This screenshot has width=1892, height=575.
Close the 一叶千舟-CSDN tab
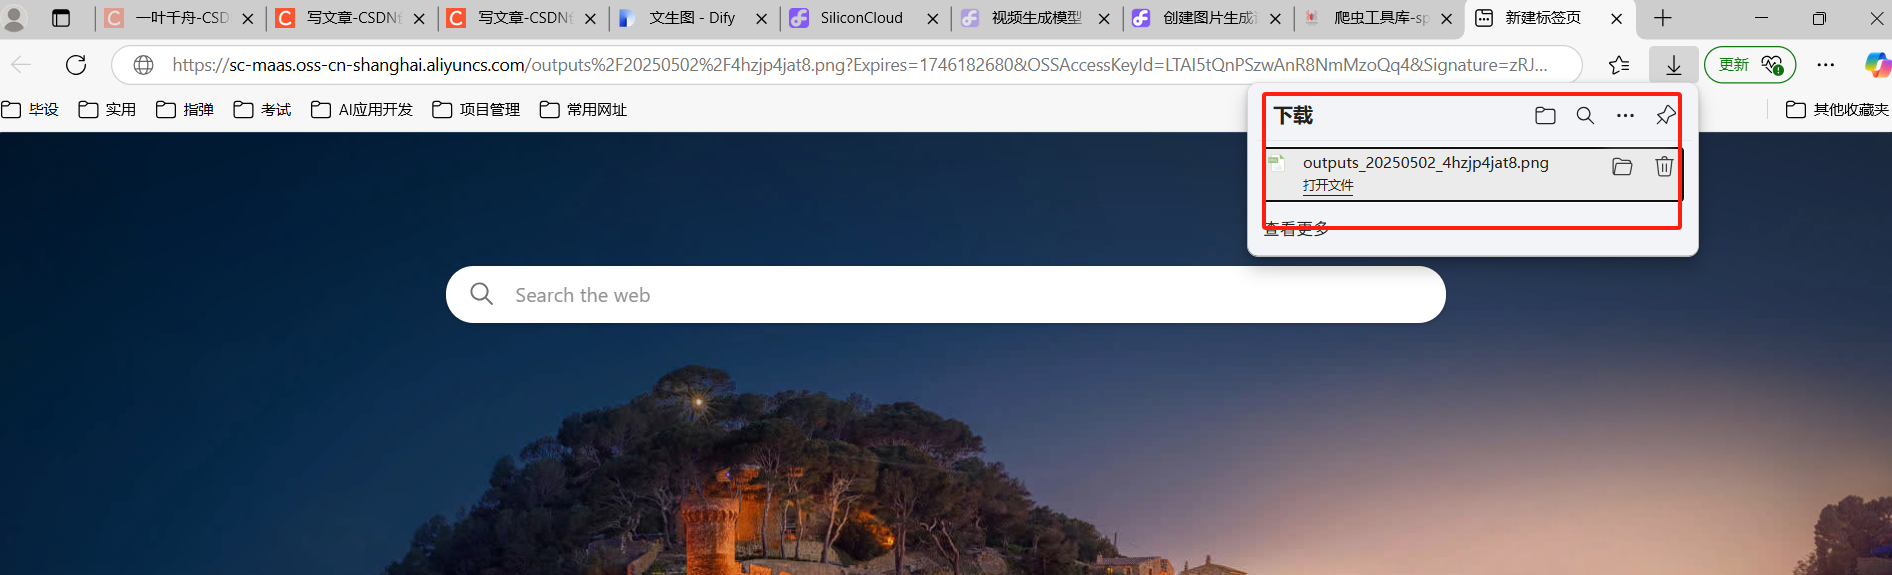coord(248,18)
